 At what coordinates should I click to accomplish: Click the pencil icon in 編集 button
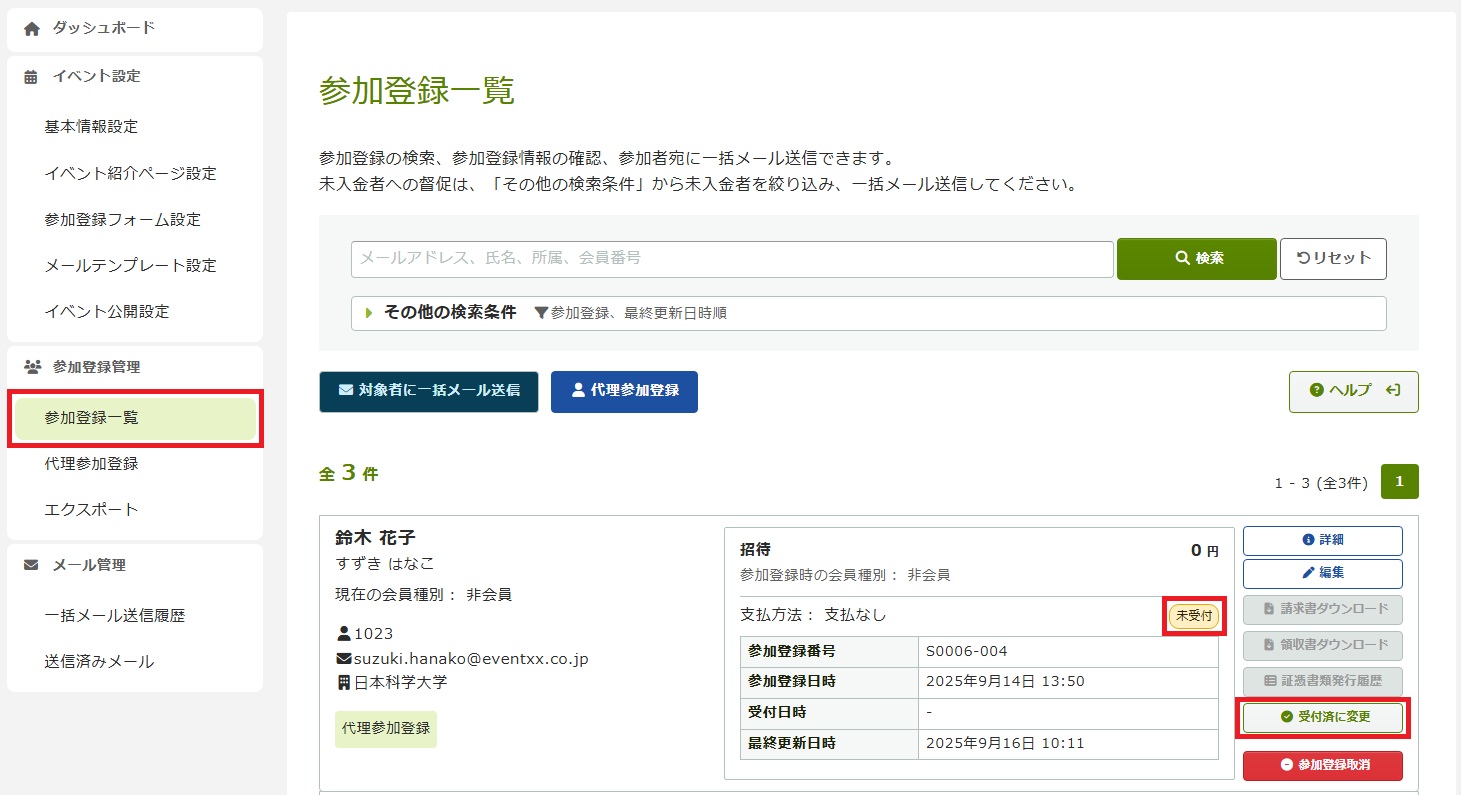pyautogui.click(x=1308, y=573)
